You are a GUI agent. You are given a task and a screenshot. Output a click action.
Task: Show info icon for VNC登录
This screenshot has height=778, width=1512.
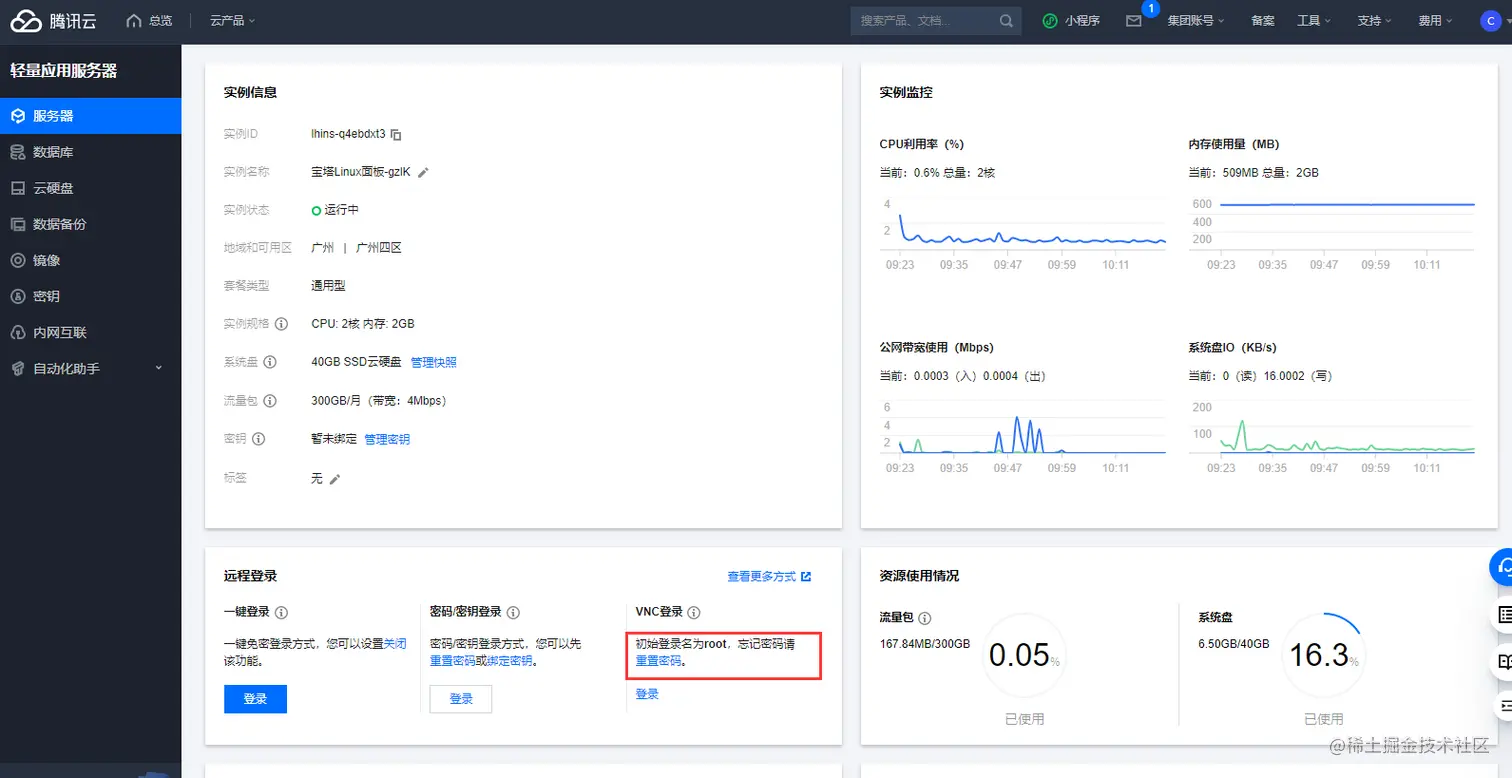694,612
